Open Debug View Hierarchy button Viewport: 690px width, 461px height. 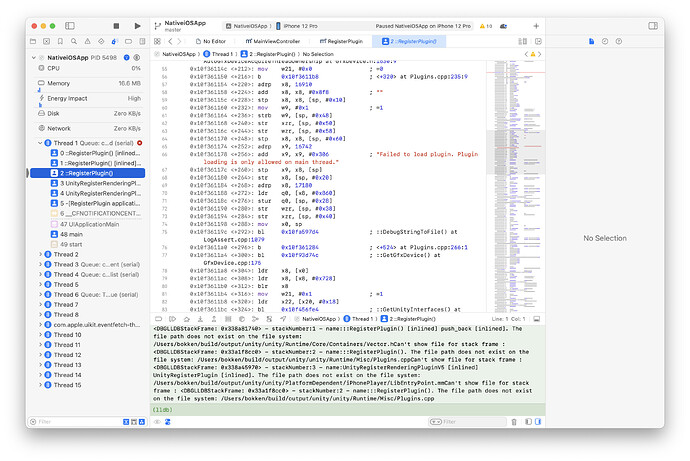[228, 319]
